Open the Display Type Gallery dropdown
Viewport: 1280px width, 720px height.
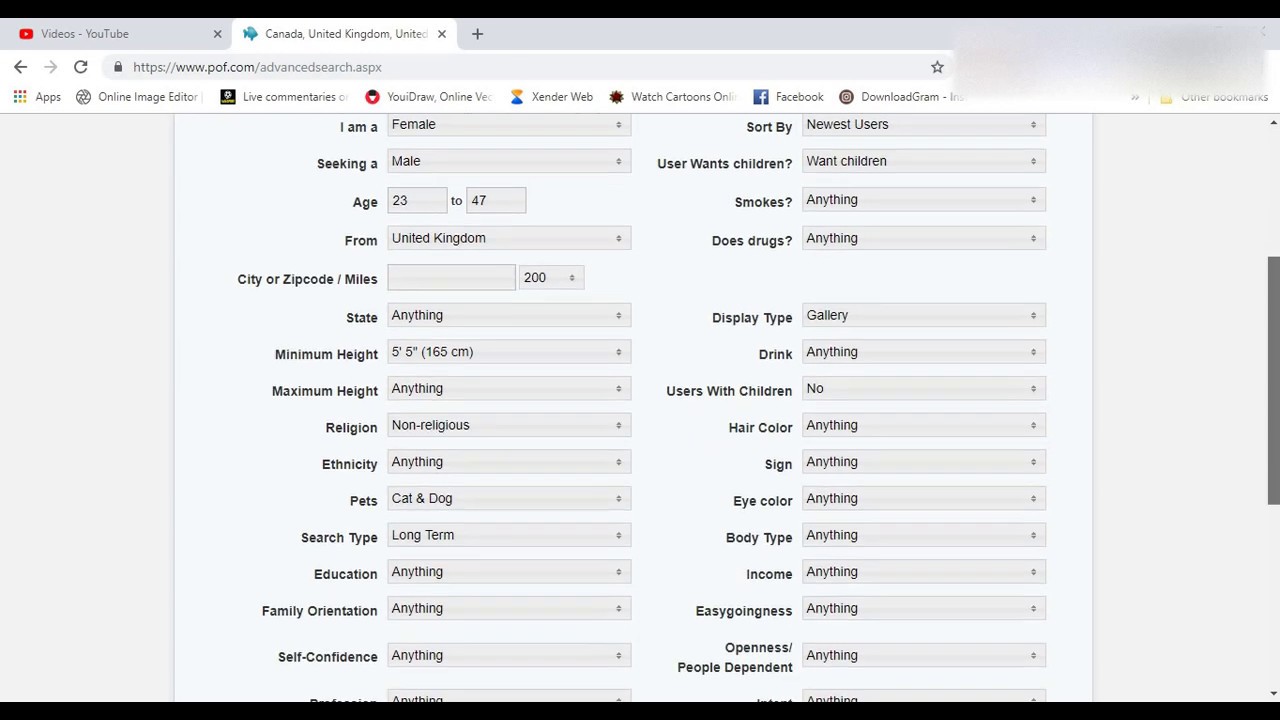tap(924, 315)
